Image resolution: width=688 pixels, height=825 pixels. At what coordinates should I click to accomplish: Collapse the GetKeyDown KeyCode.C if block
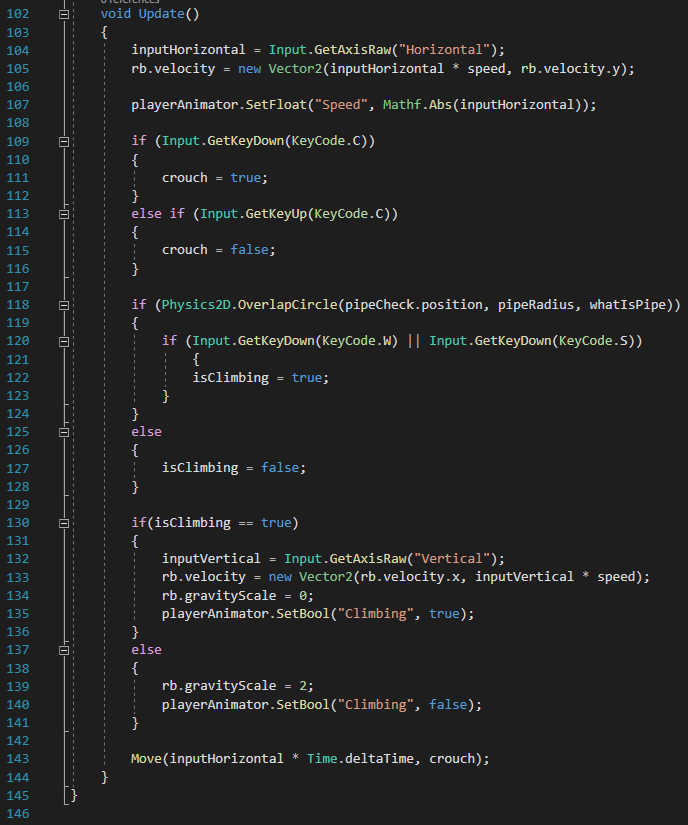click(x=65, y=142)
